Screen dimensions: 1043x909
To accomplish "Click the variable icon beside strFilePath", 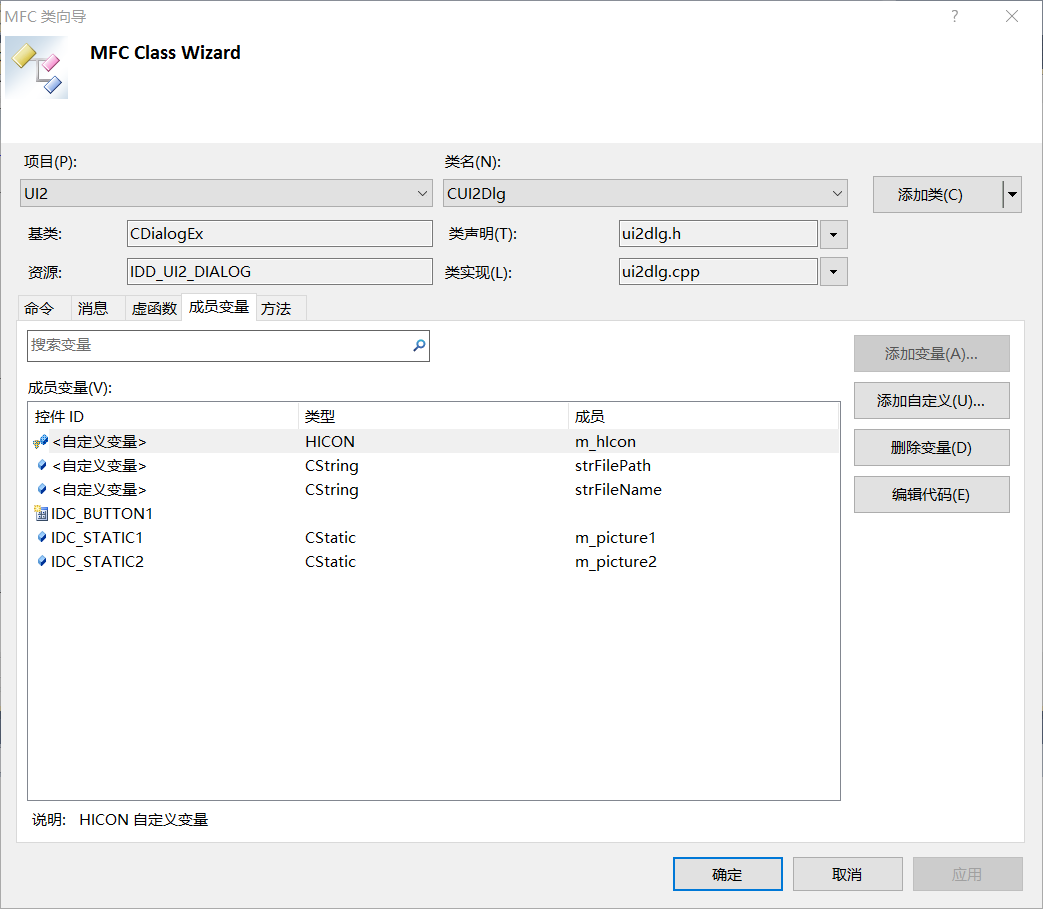I will coord(42,465).
